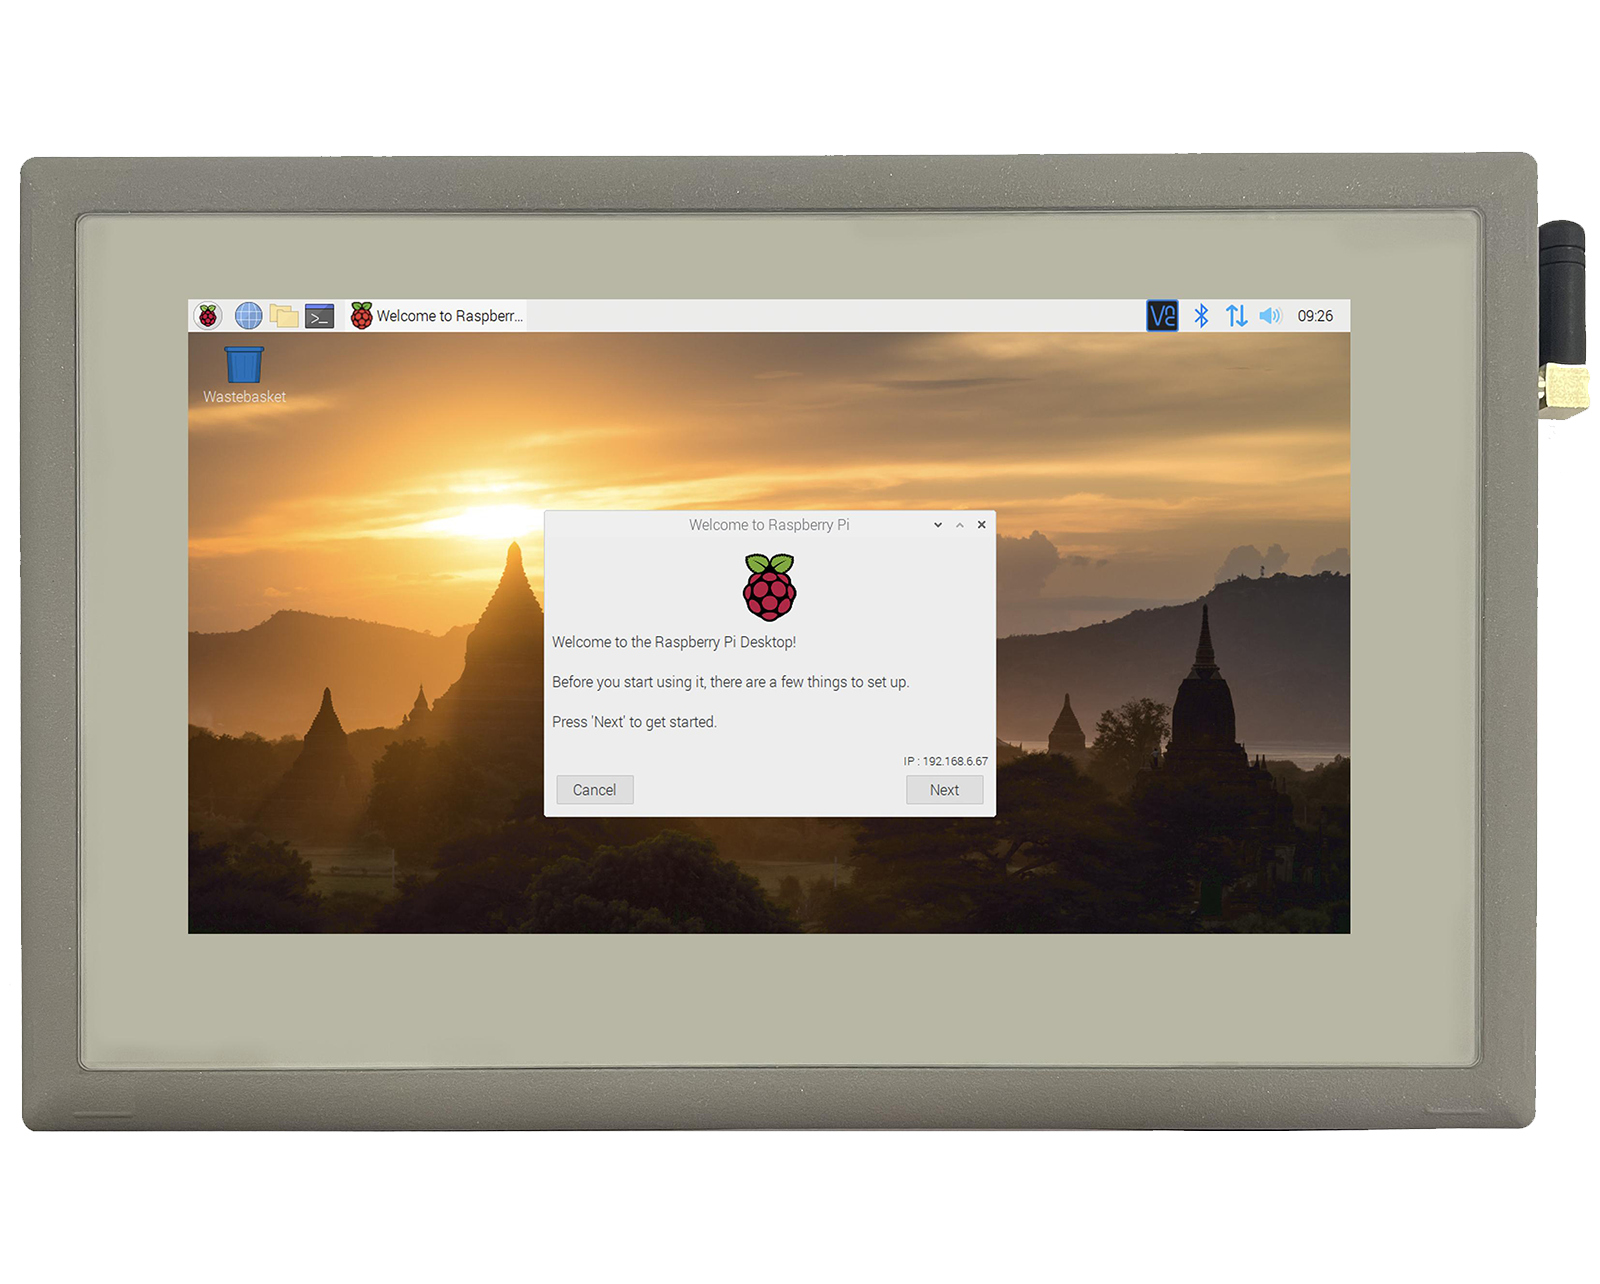Click the volume speaker icon
This screenshot has width=1600, height=1284.
[1270, 316]
